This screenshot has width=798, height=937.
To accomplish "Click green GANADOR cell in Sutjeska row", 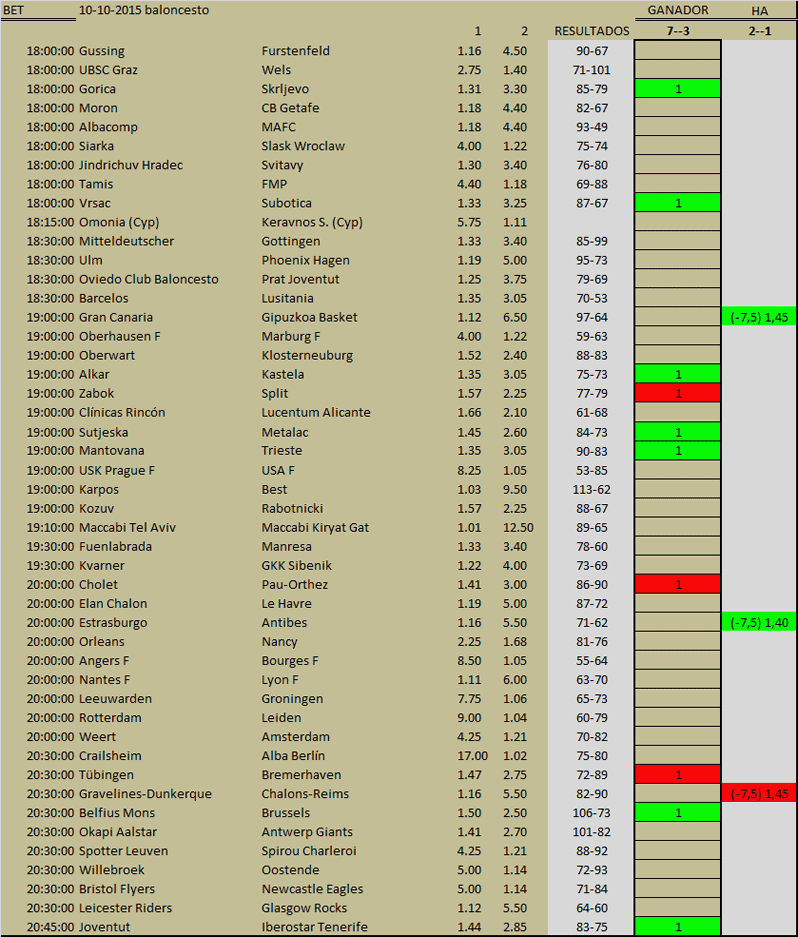I will point(678,432).
